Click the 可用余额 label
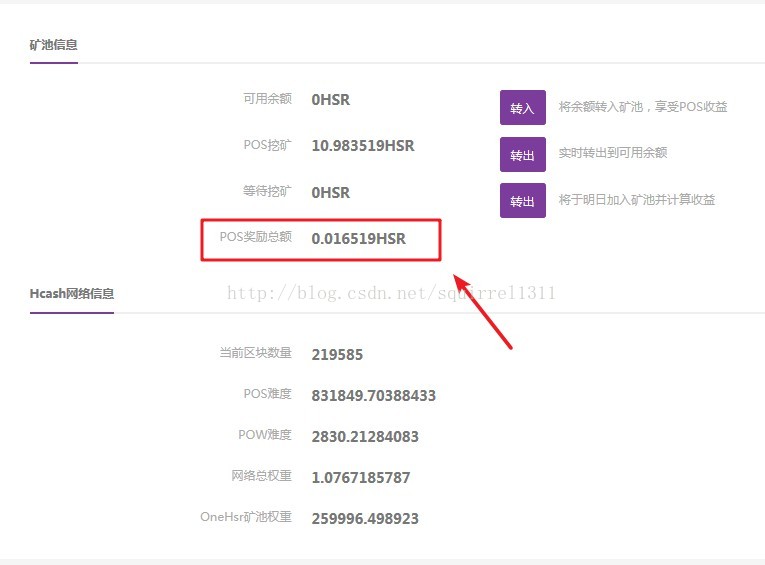The height and width of the screenshot is (565, 765). (x=267, y=99)
